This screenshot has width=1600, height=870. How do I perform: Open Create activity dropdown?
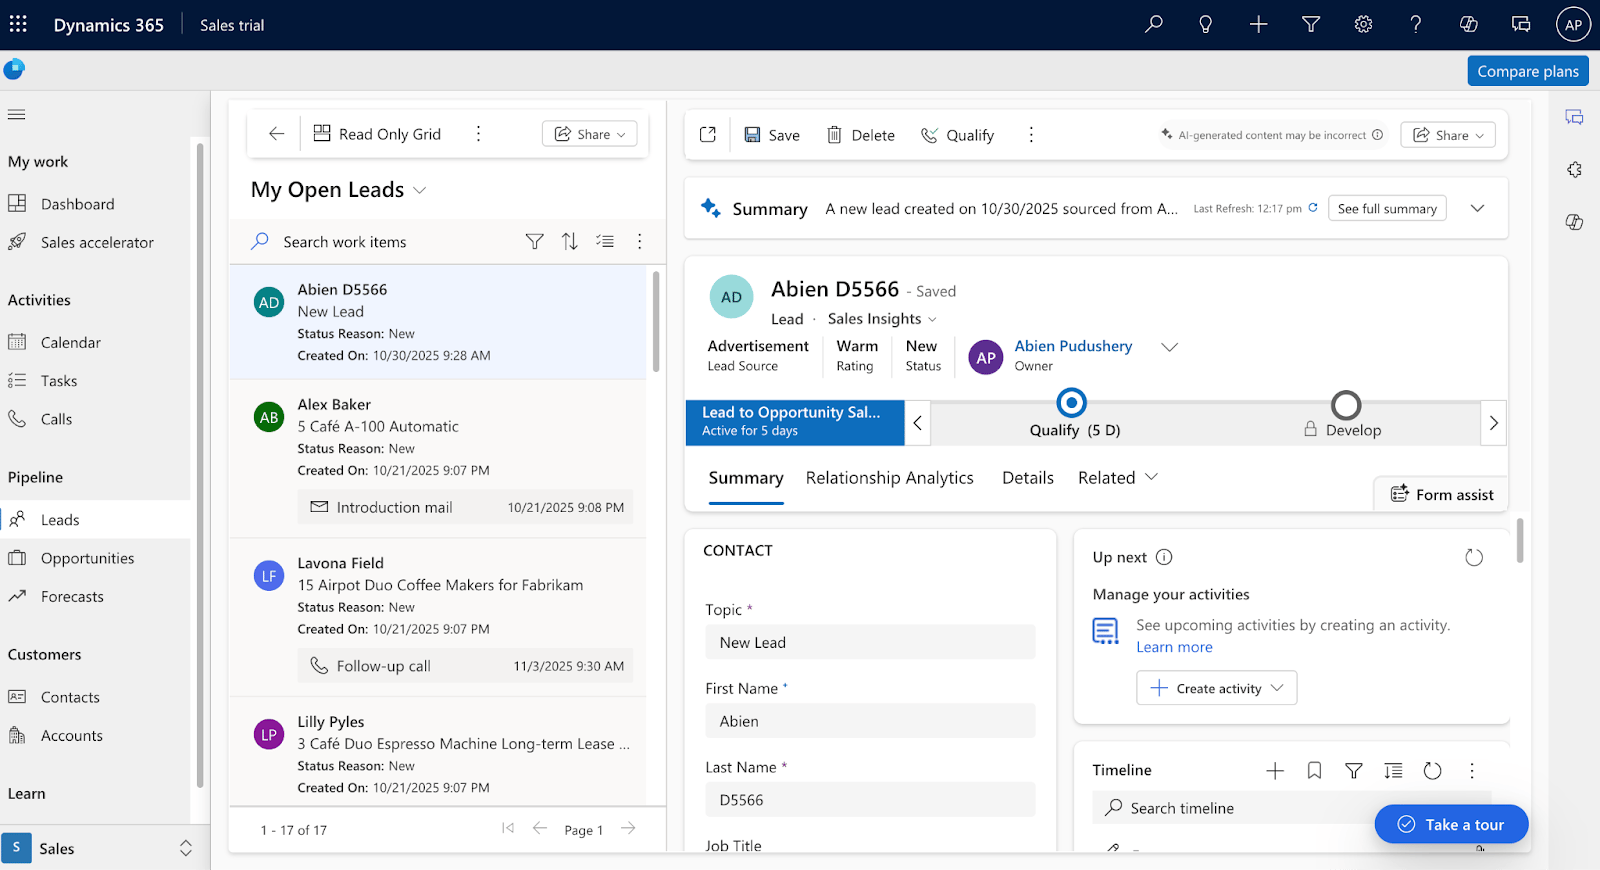pos(1217,688)
